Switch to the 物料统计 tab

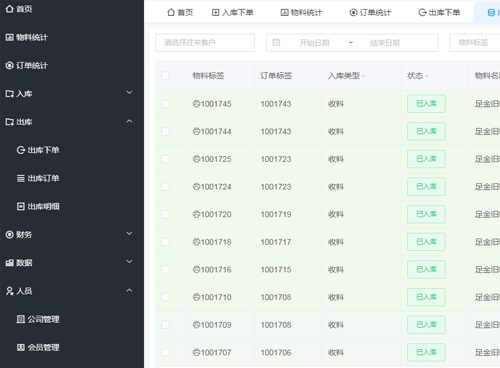tap(301, 13)
